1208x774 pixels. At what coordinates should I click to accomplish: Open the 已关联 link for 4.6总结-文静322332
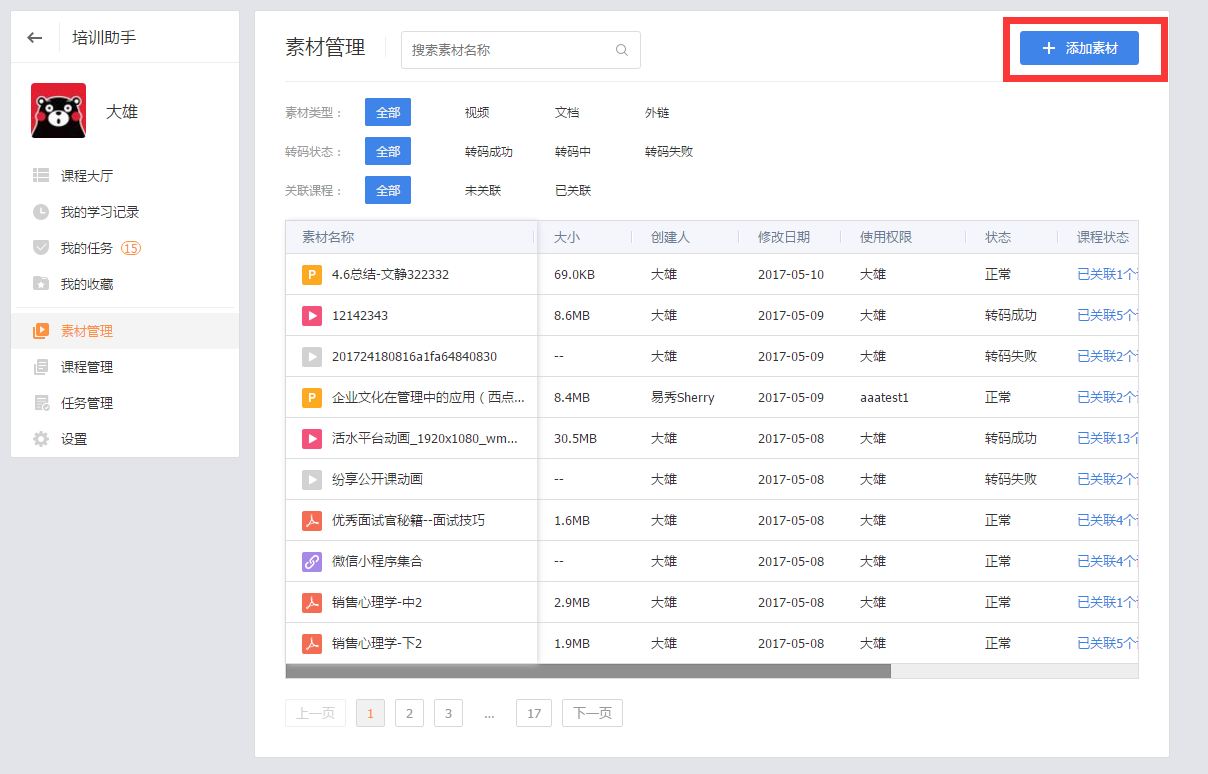pos(1107,274)
